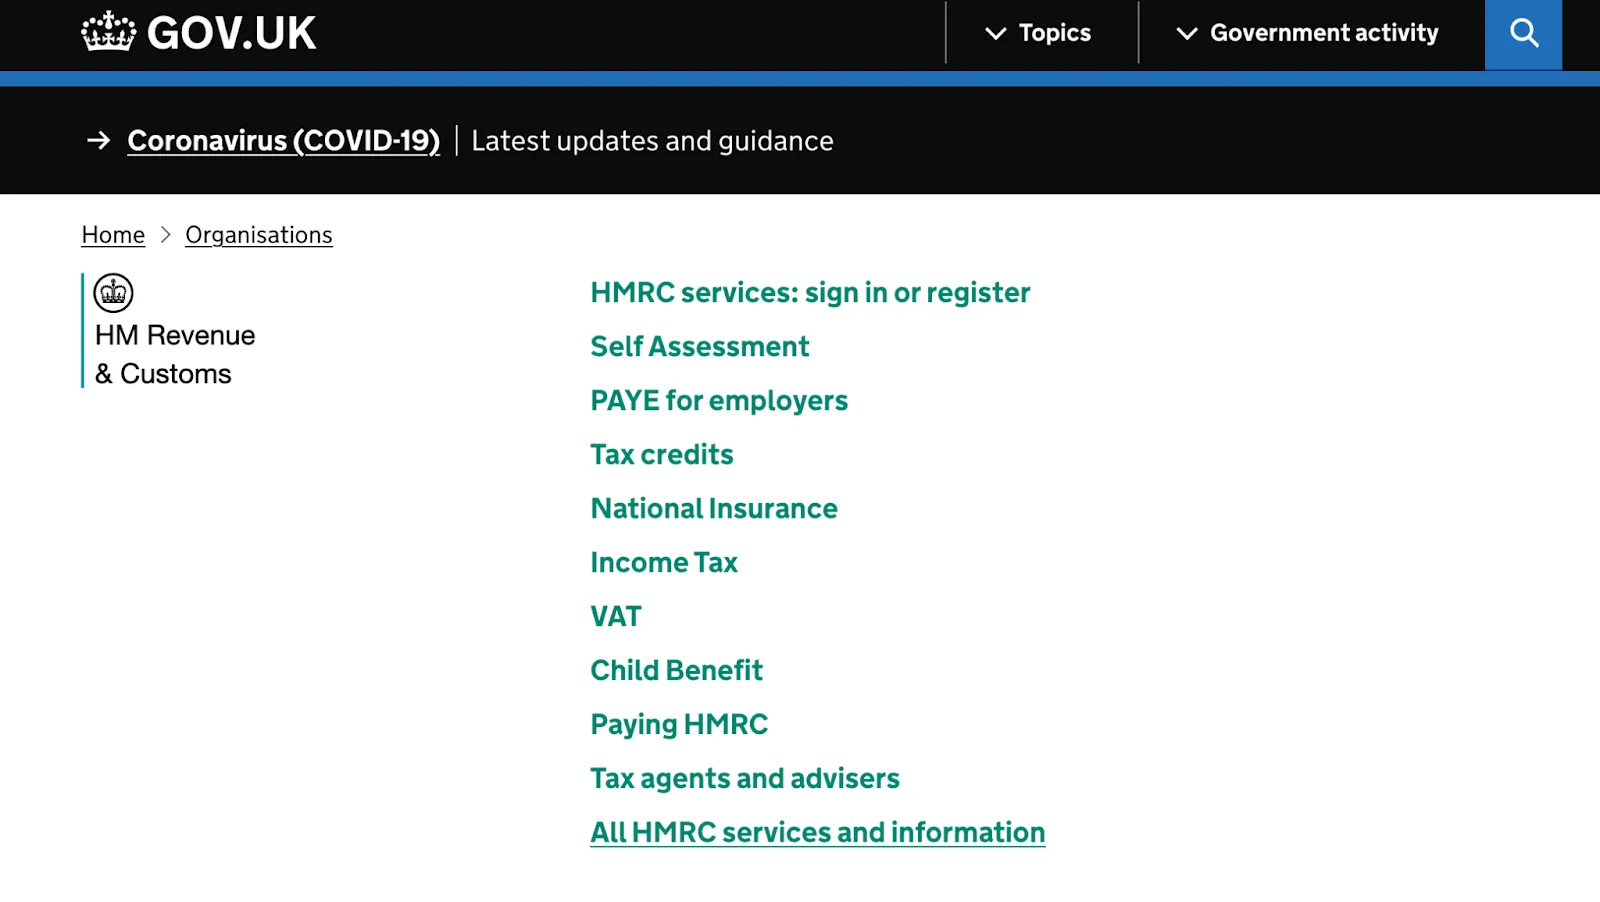Screen dimensions: 1600x902
Task: Go to the Organisations breadcrumb
Action: (x=259, y=235)
